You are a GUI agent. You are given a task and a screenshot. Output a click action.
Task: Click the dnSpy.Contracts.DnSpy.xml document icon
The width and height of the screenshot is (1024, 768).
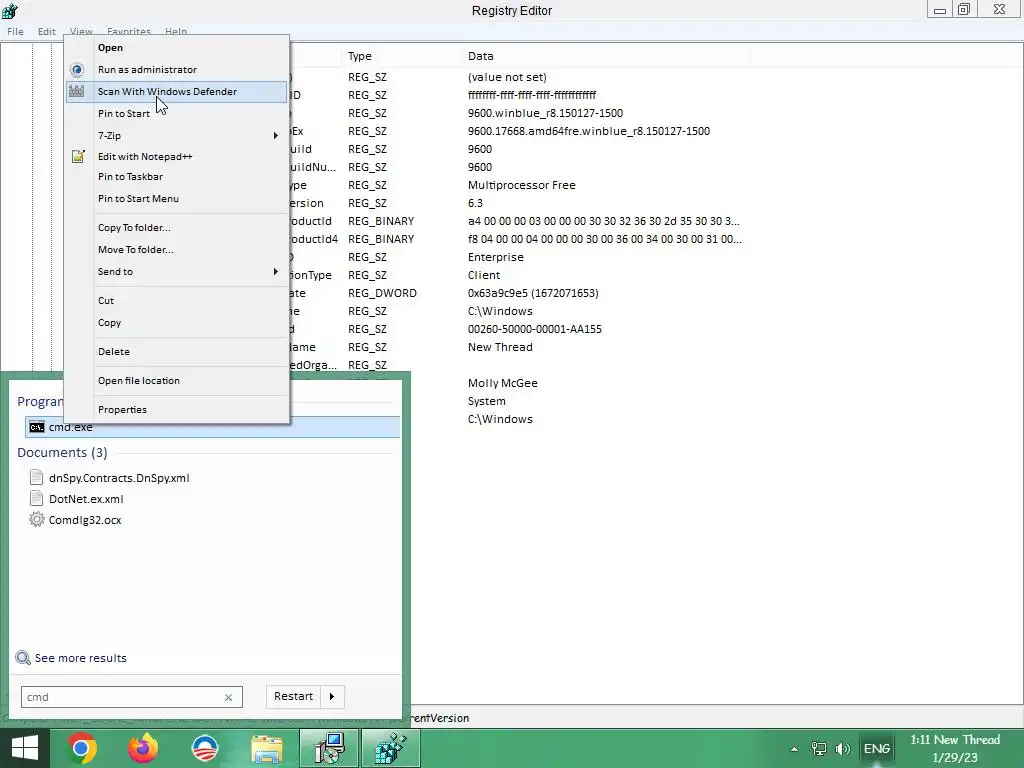[37, 477]
